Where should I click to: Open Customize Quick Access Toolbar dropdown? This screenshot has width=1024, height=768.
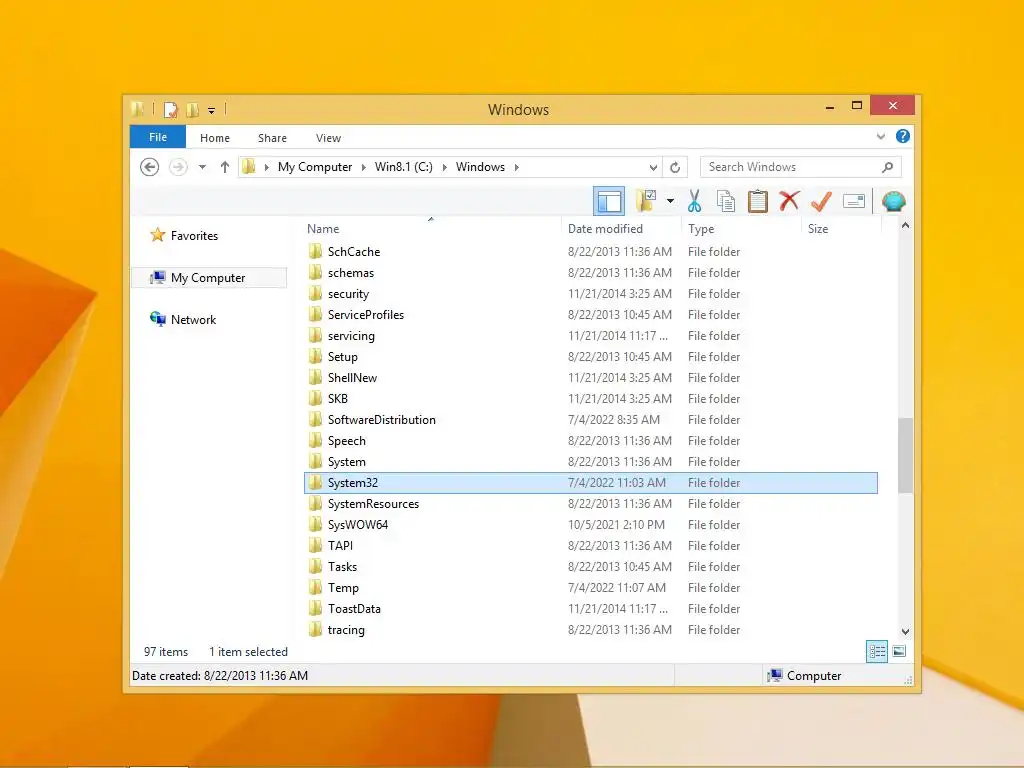click(x=212, y=110)
